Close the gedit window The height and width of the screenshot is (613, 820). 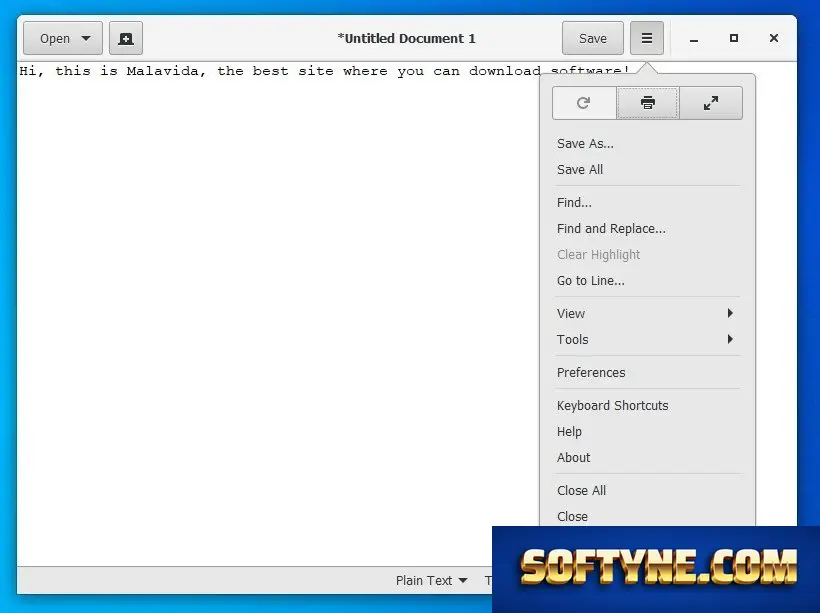click(774, 38)
